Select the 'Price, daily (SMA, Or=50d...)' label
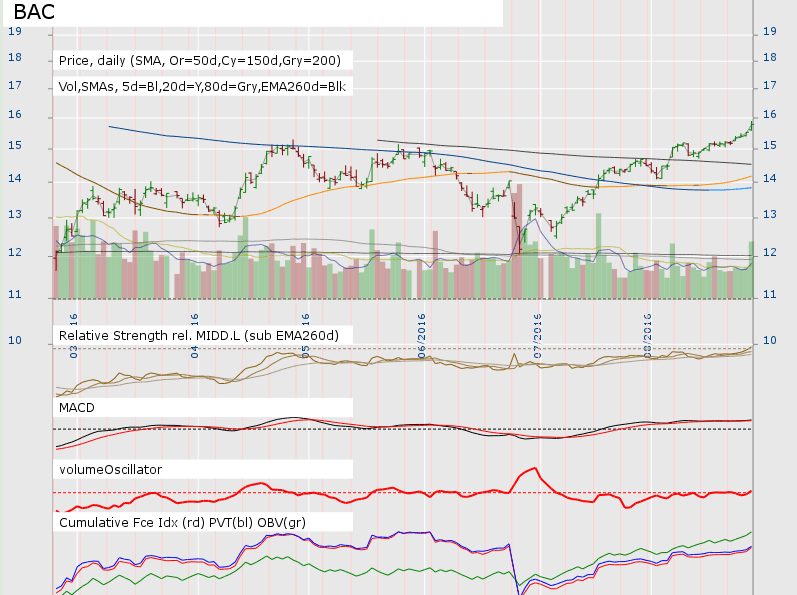Viewport: 797px width, 595px height. [200, 60]
